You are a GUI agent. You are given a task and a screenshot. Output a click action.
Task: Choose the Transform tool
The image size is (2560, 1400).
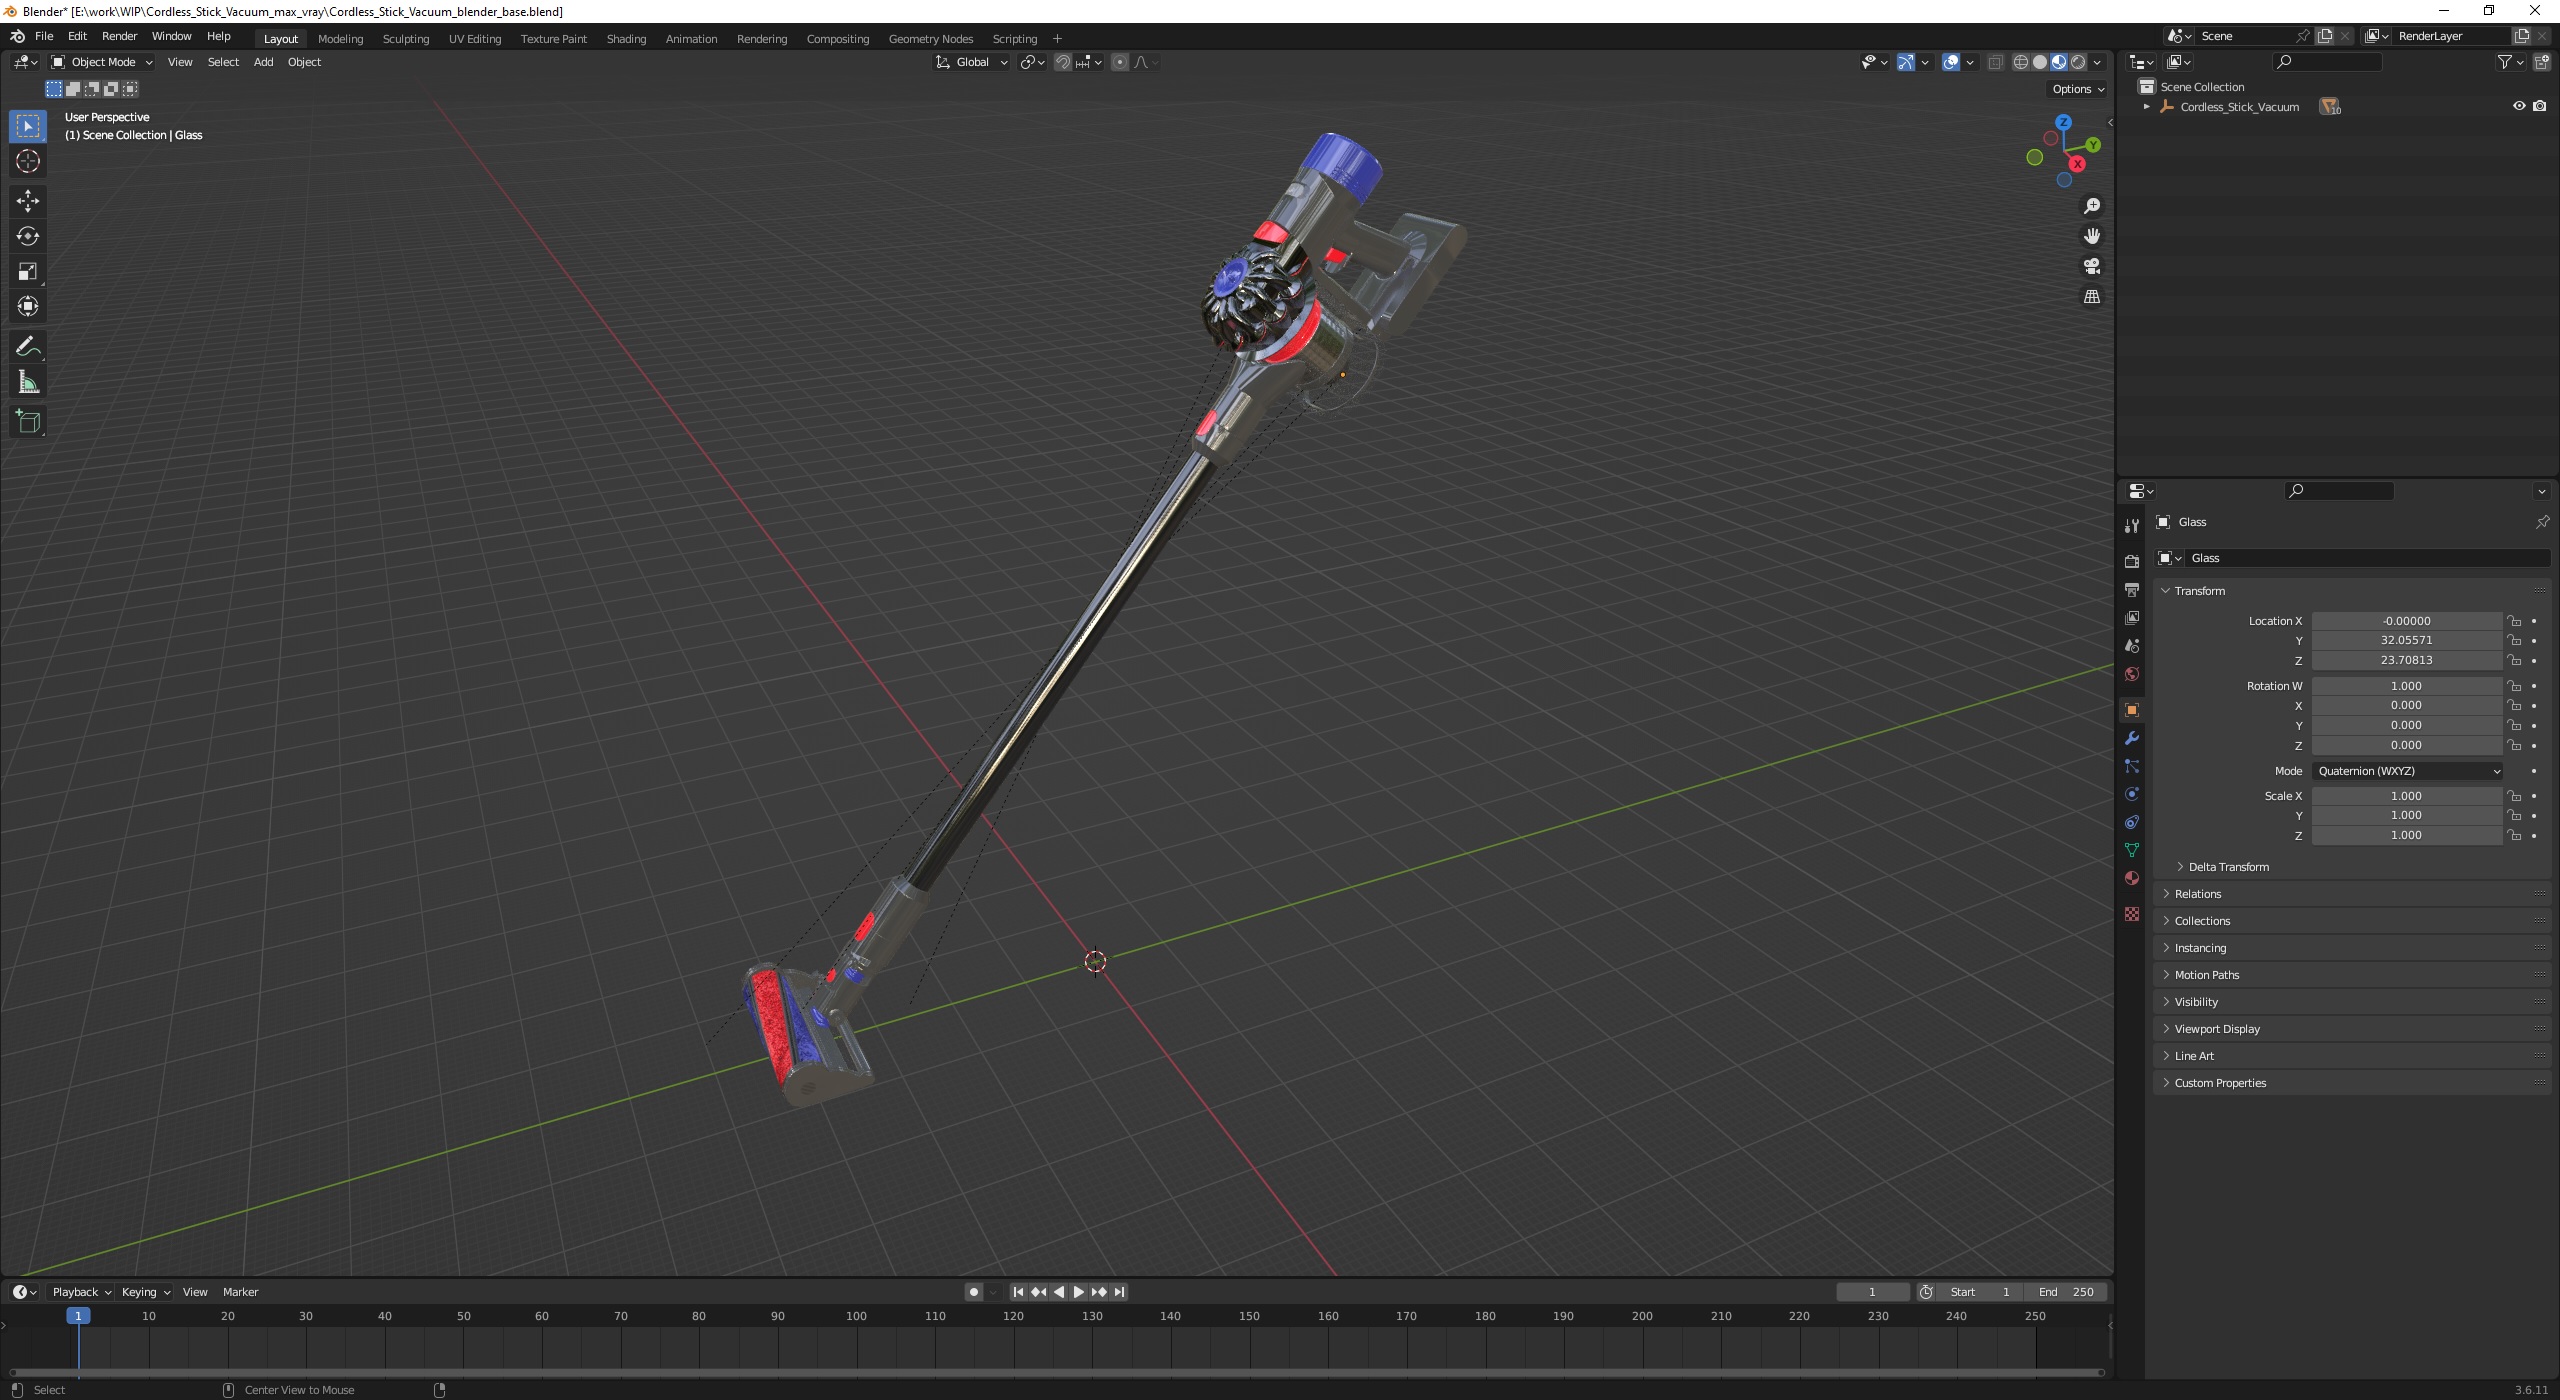(28, 306)
